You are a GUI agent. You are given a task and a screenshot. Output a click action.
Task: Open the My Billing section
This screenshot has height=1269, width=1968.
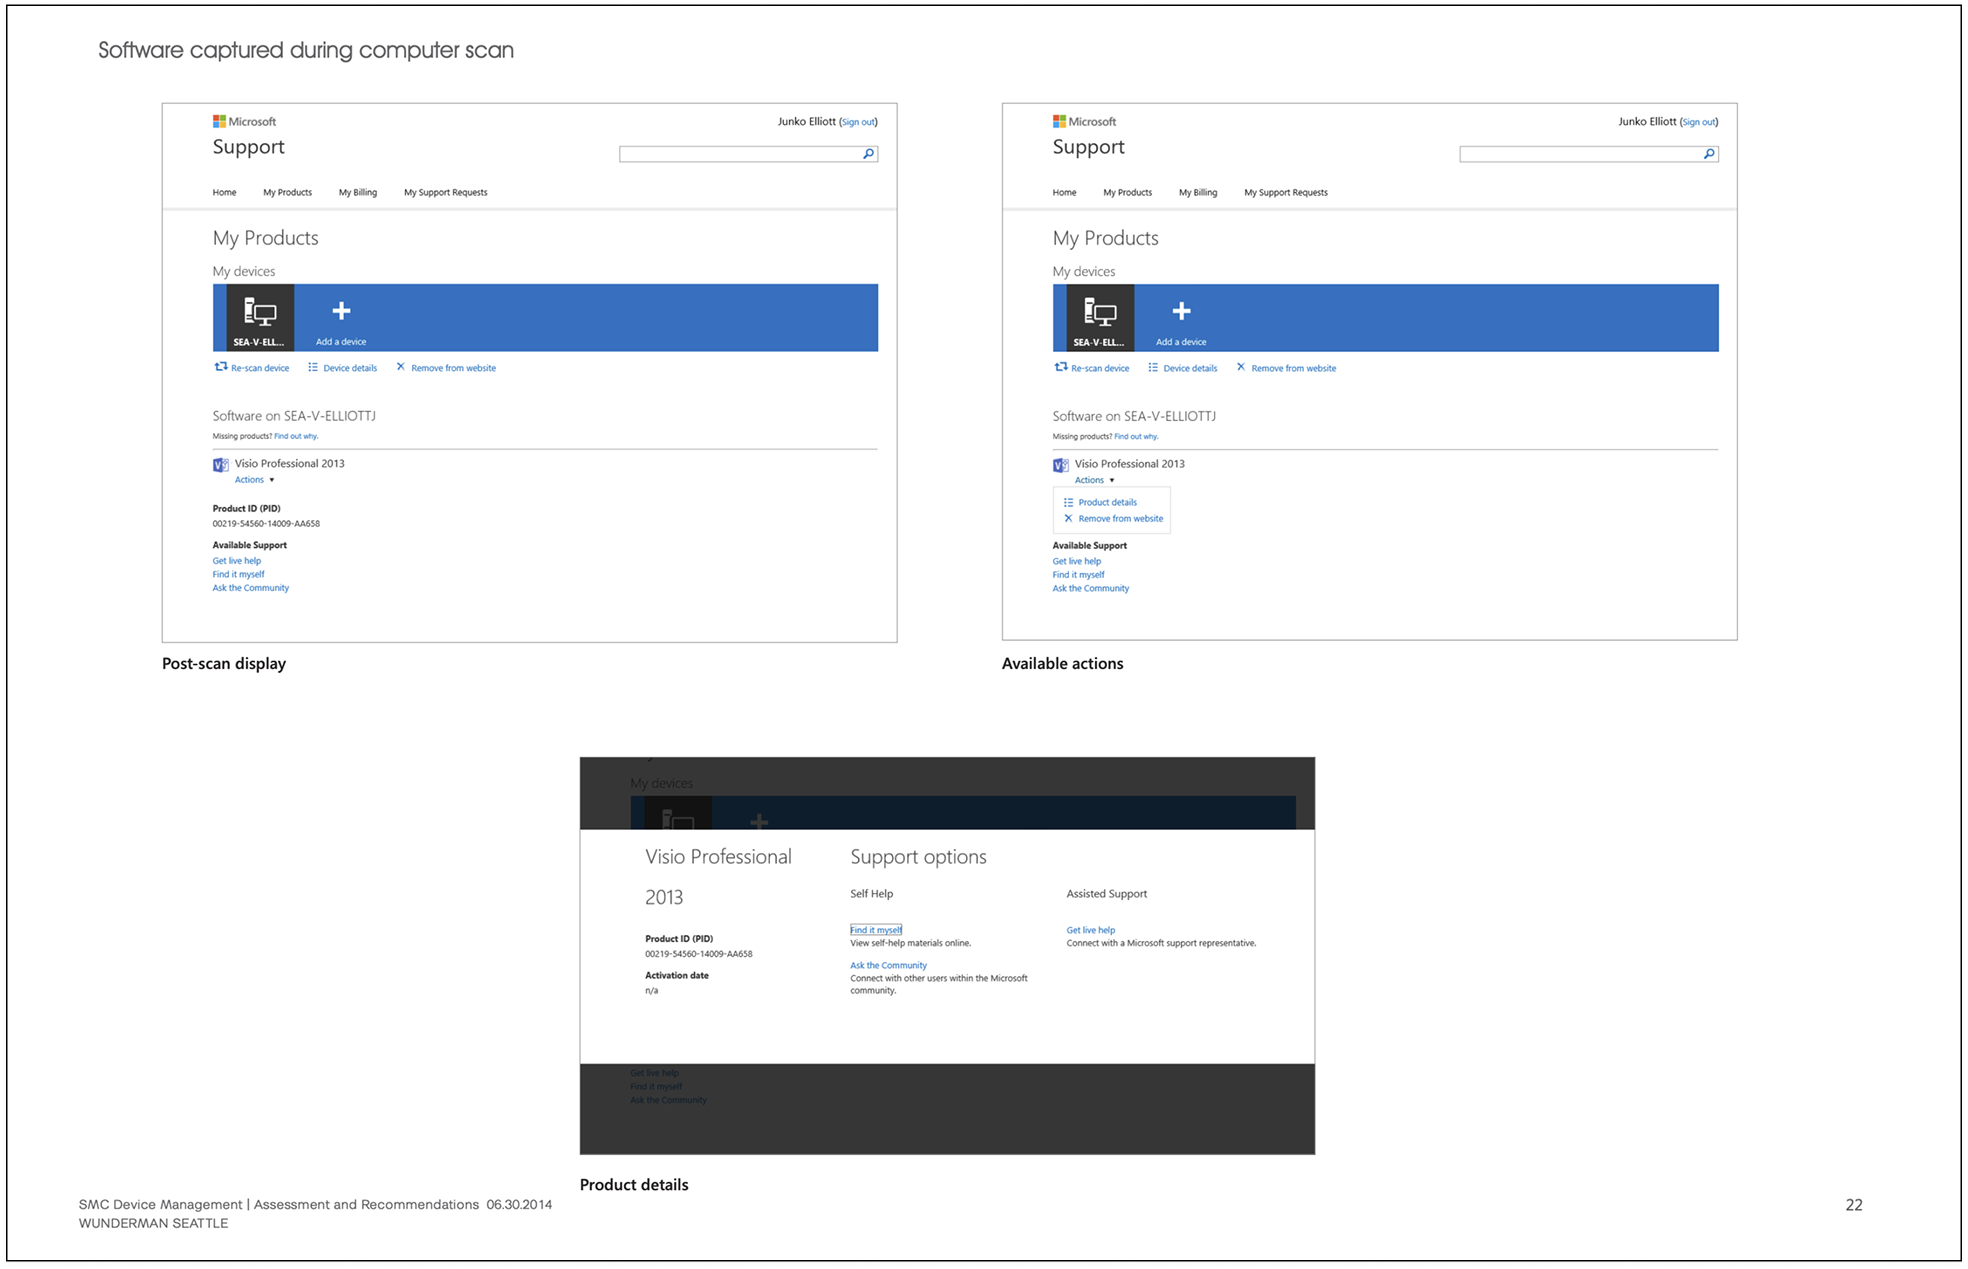358,192
